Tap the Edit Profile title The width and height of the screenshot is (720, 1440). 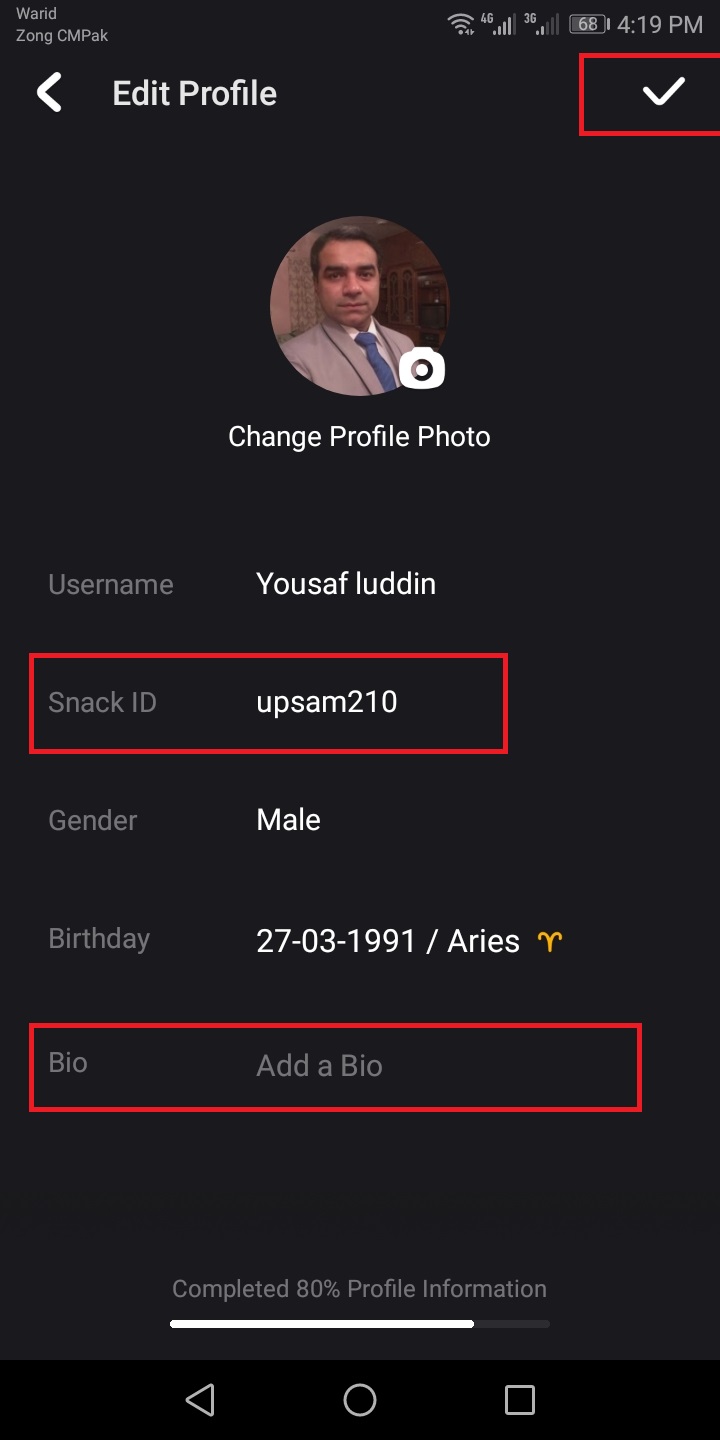pos(195,93)
